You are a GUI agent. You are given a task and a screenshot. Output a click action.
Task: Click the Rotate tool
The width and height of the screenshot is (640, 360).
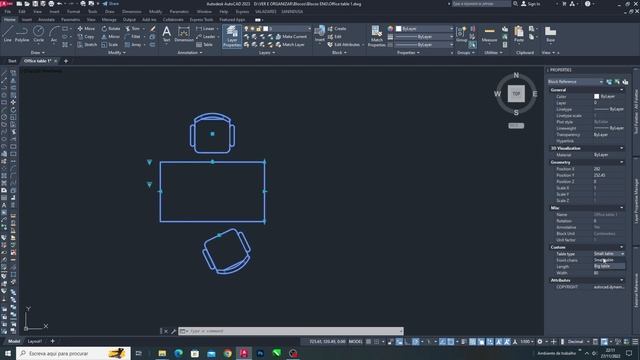click(111, 29)
